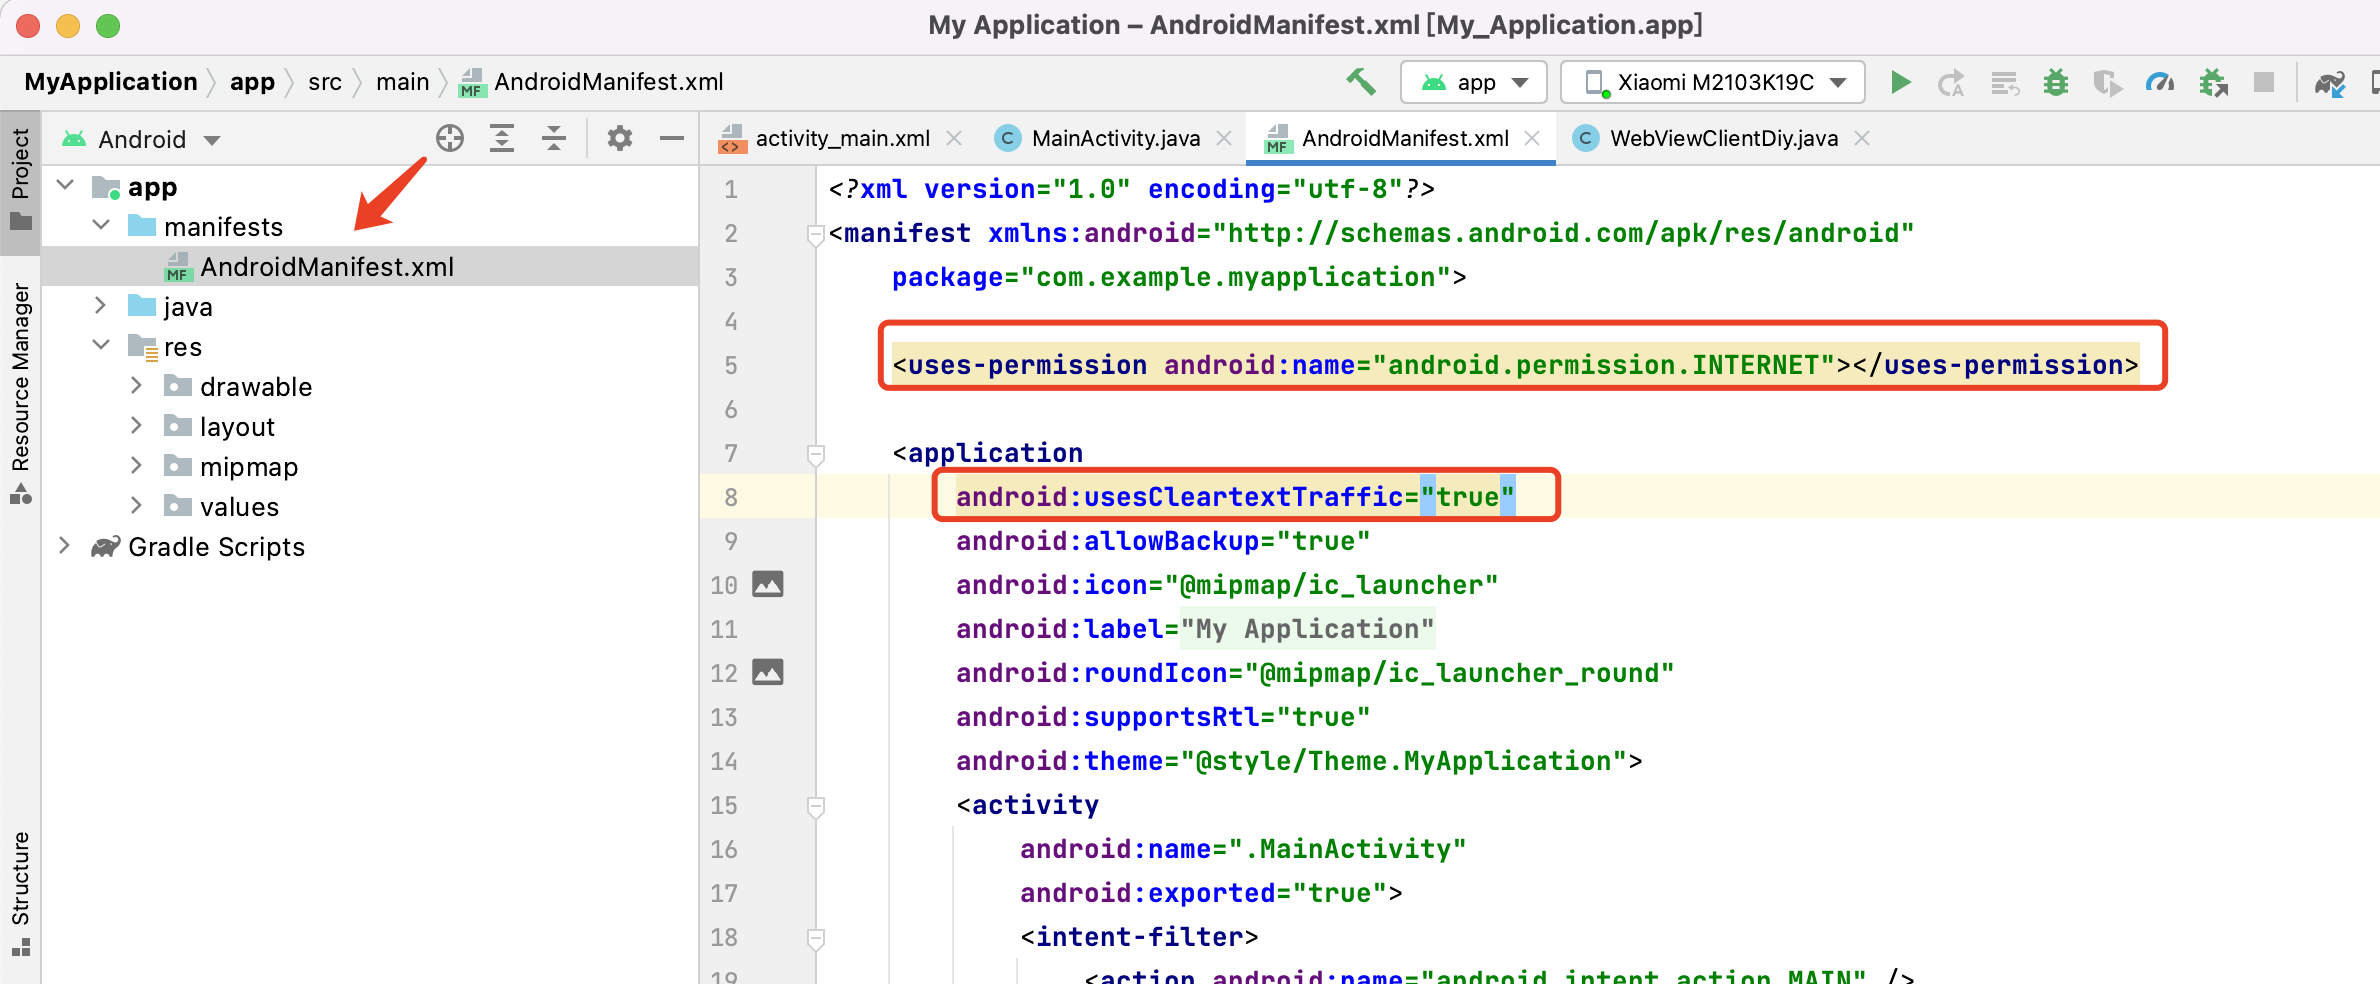This screenshot has width=2380, height=984.
Task: Click the Stop square icon
Action: pyautogui.click(x=2264, y=82)
